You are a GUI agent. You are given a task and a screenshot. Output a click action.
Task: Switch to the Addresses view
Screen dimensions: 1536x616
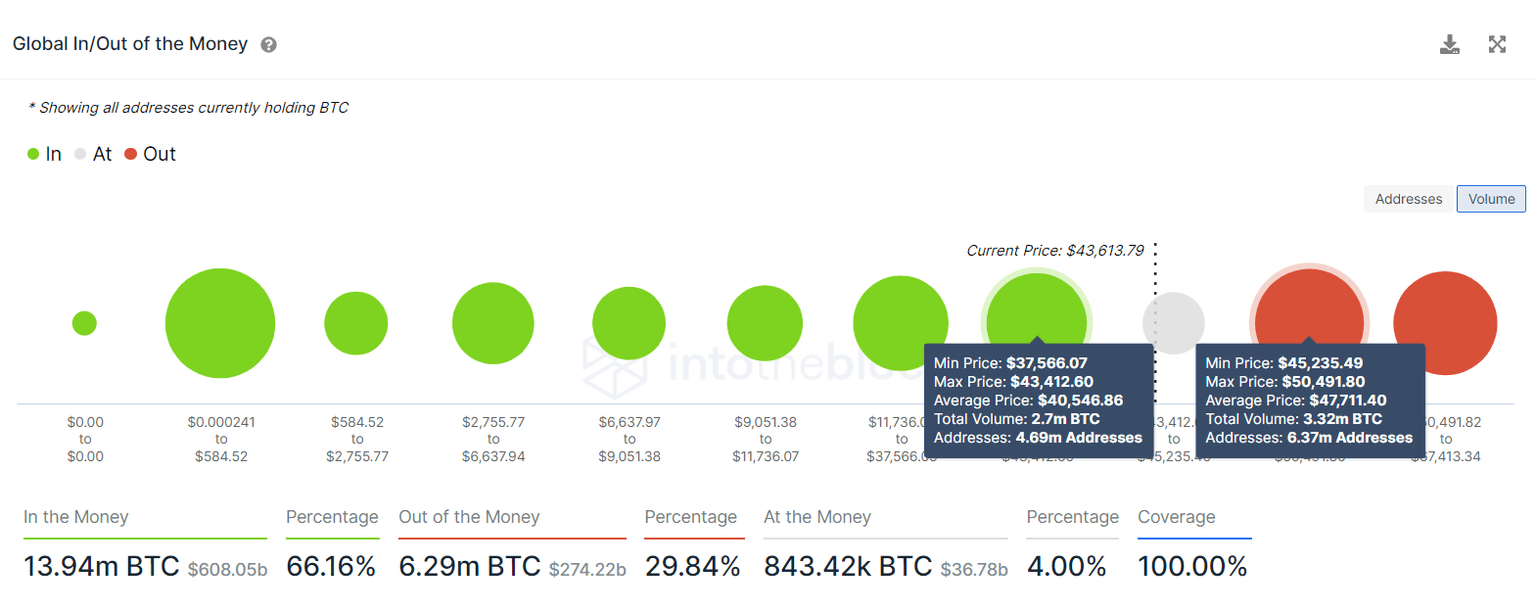click(x=1408, y=198)
